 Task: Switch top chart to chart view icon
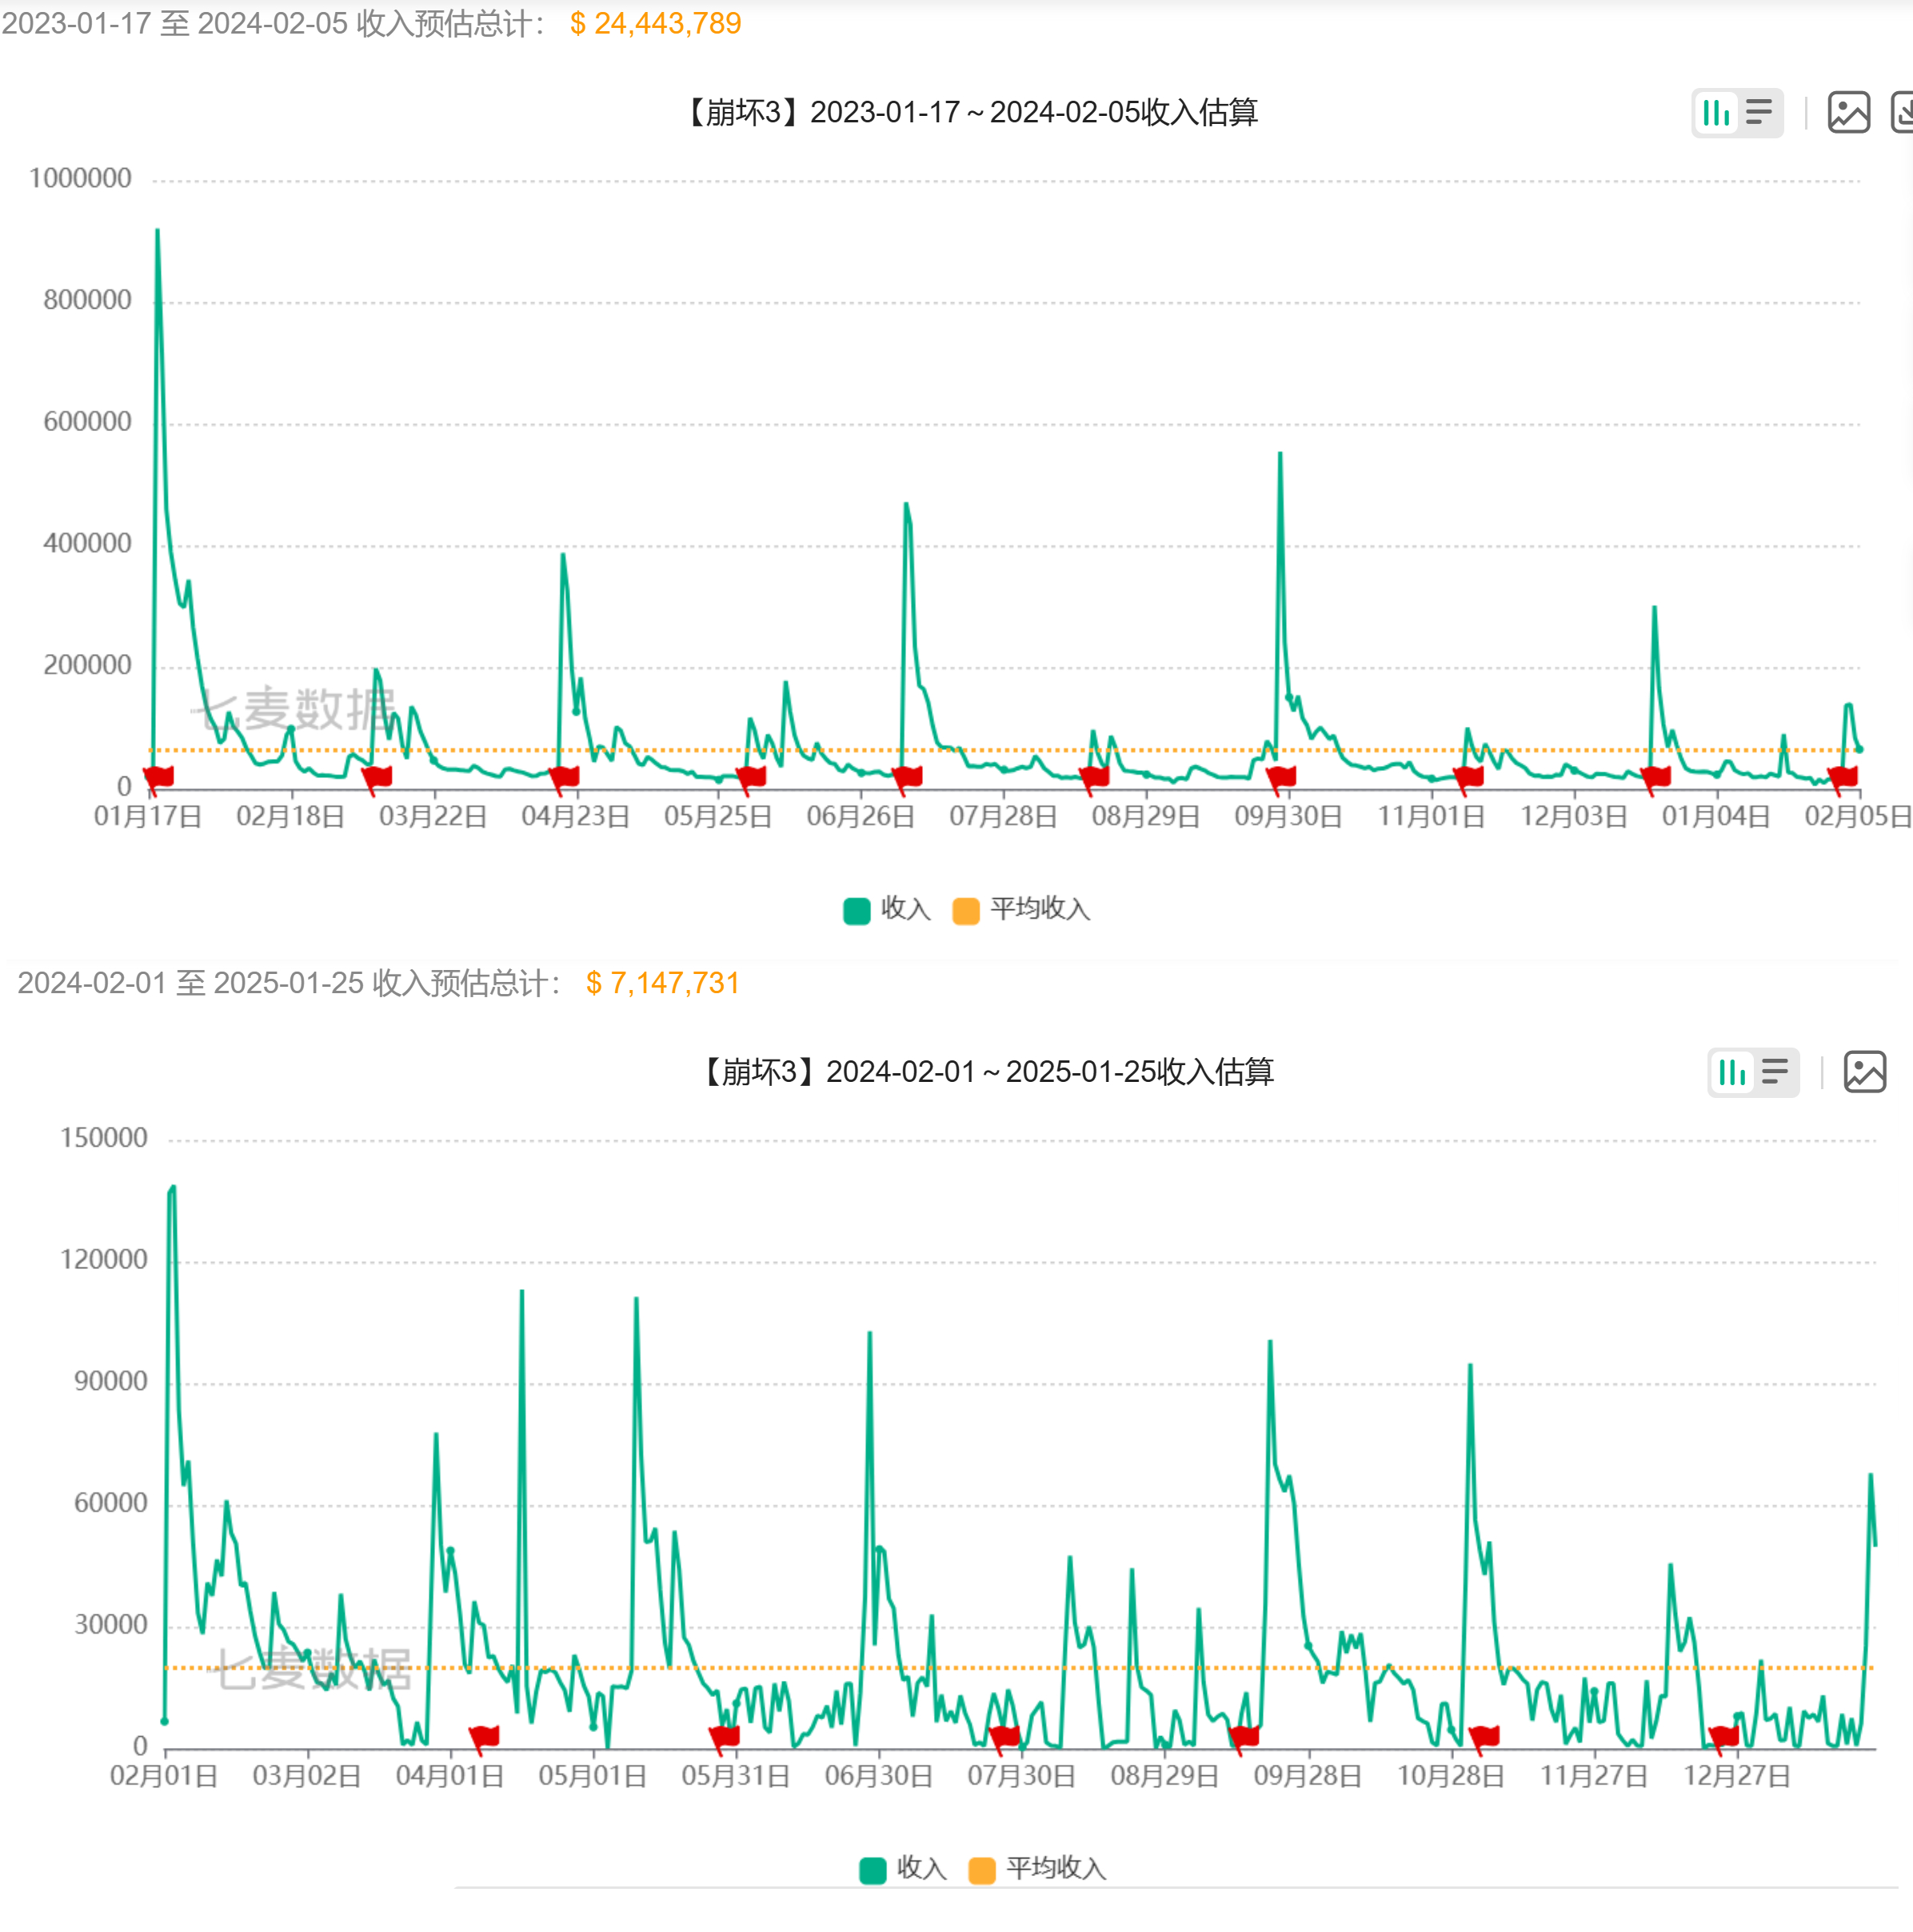(x=1716, y=113)
